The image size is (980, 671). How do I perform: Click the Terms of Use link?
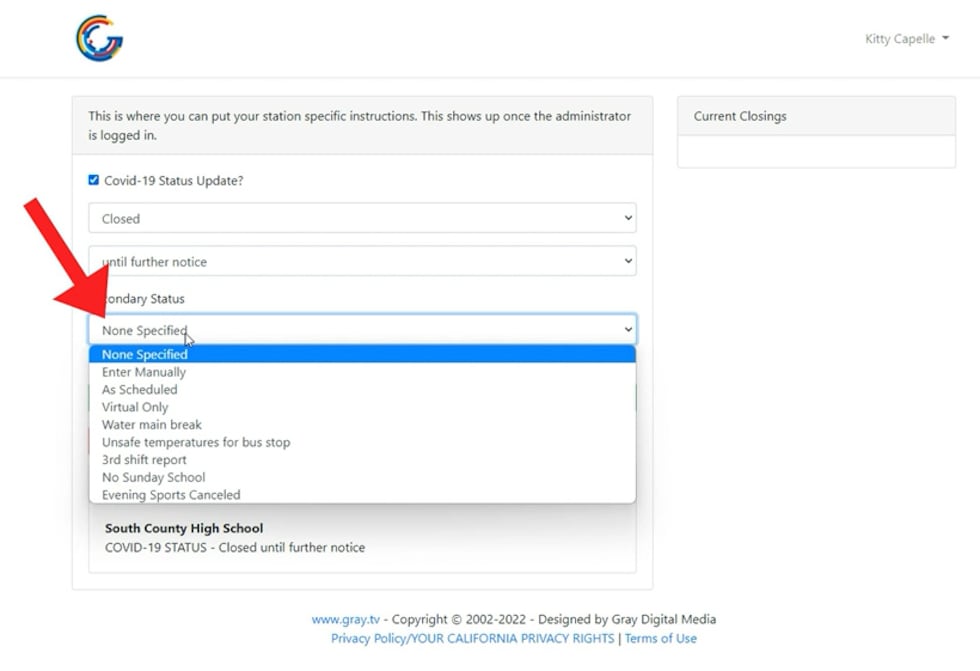coord(660,638)
